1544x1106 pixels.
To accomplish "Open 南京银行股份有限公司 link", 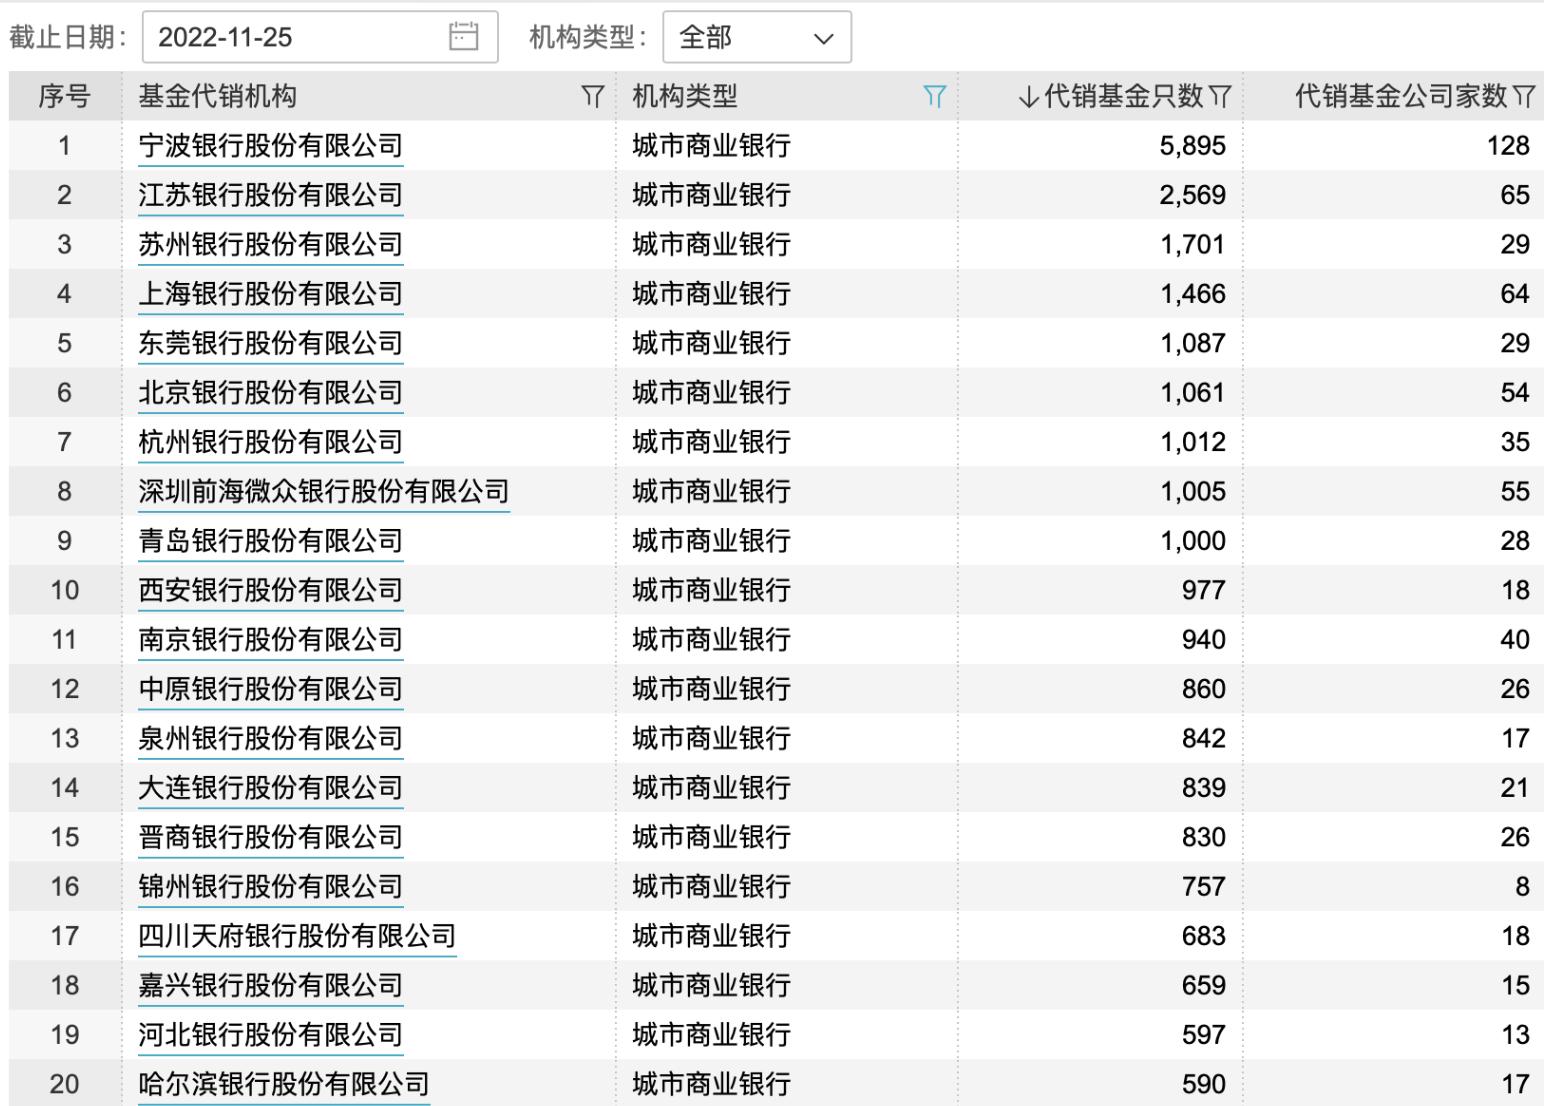I will tap(270, 639).
